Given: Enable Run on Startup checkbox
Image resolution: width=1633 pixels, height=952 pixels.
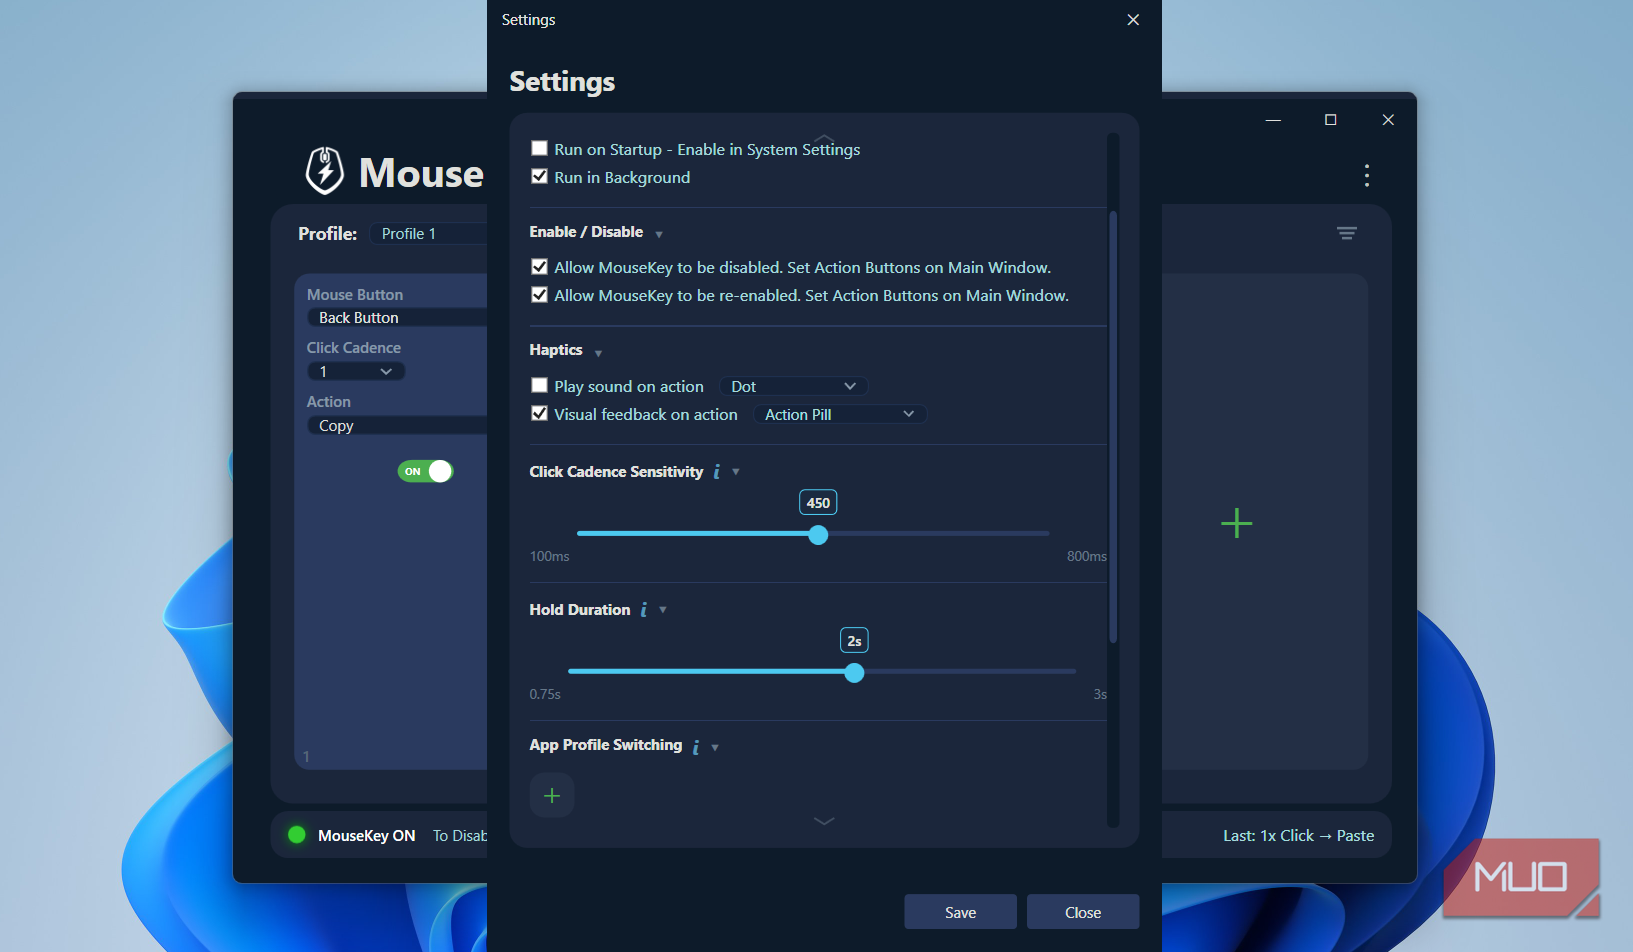Looking at the screenshot, I should [539, 148].
